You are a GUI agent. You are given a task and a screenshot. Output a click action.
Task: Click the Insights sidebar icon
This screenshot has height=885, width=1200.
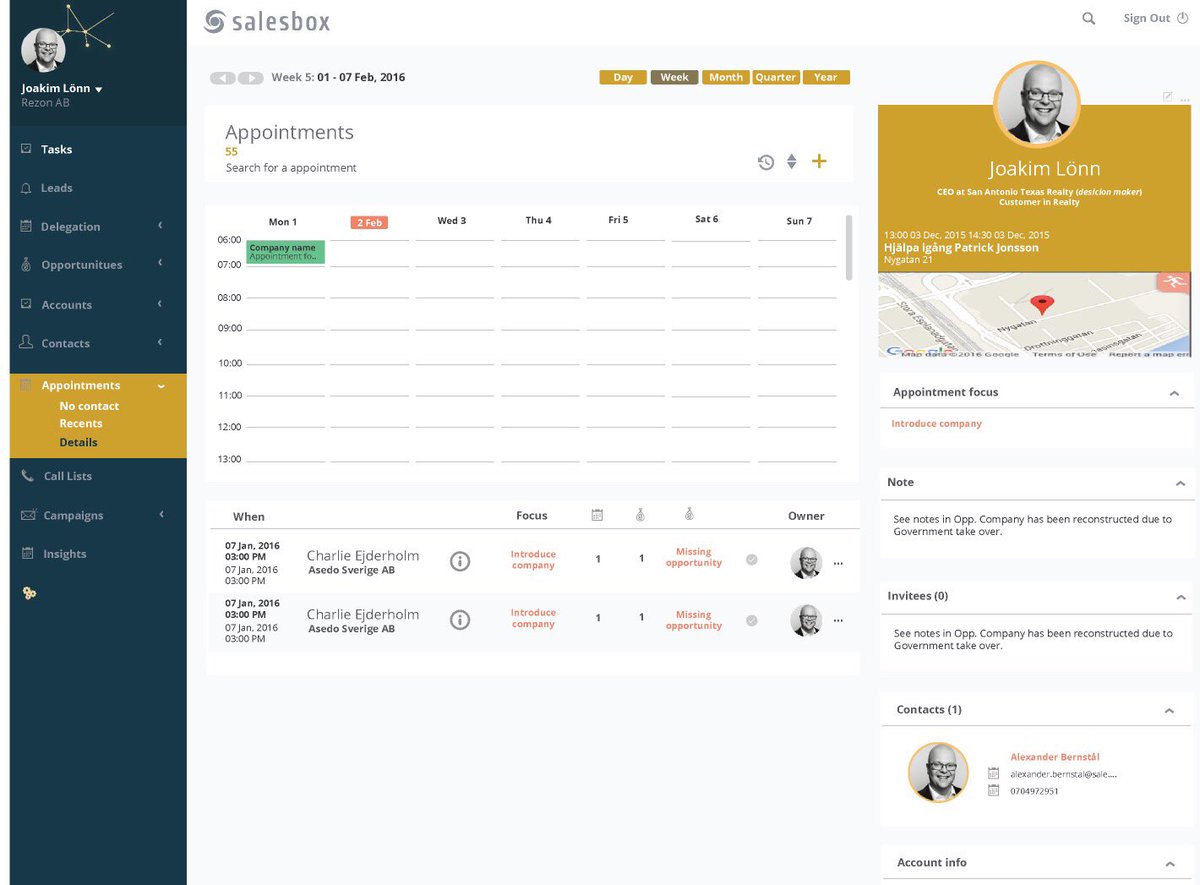tap(26, 553)
